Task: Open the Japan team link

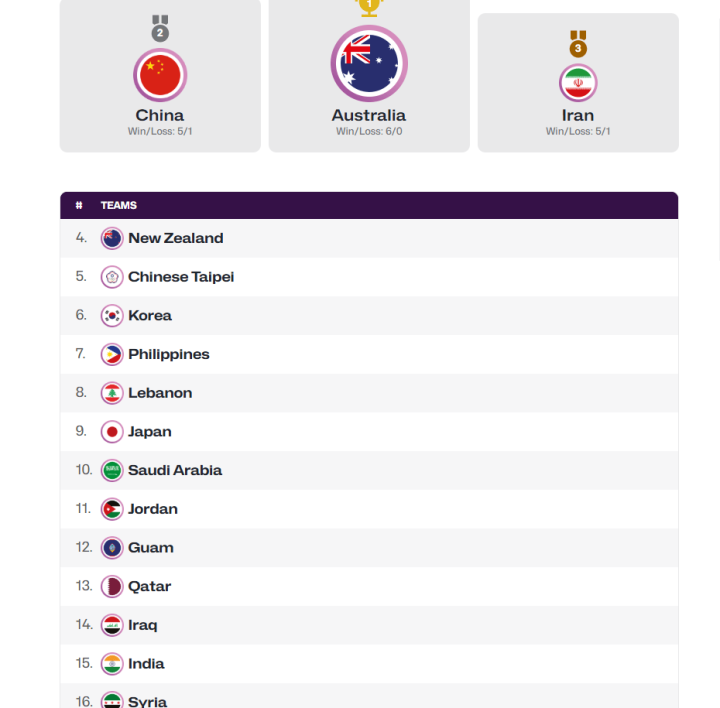Action: coord(150,432)
